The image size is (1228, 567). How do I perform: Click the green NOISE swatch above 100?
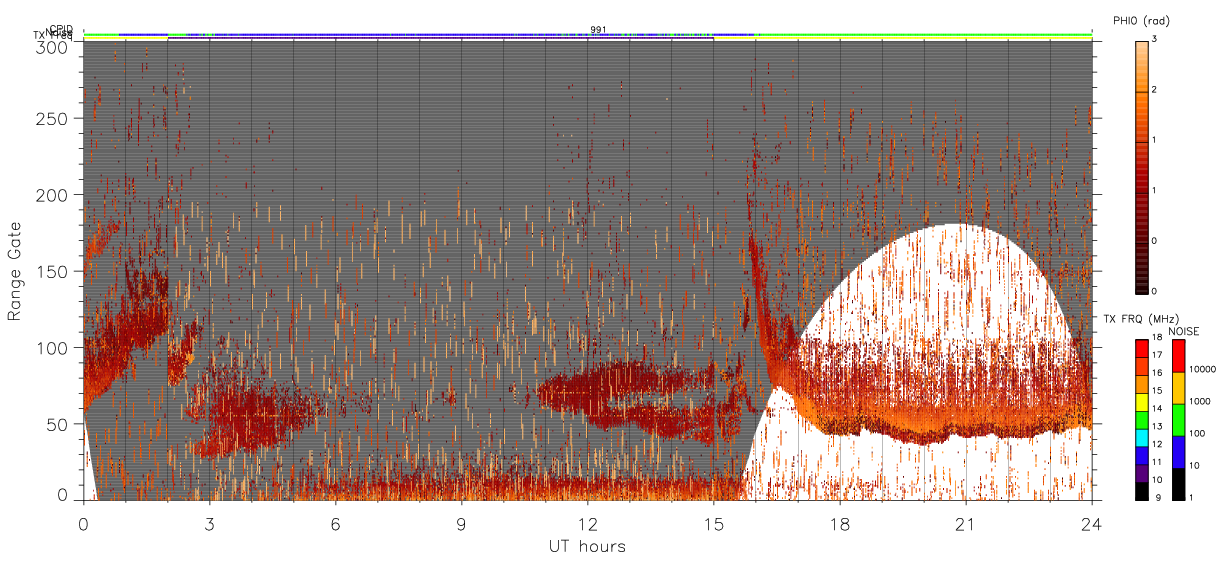(1180, 420)
